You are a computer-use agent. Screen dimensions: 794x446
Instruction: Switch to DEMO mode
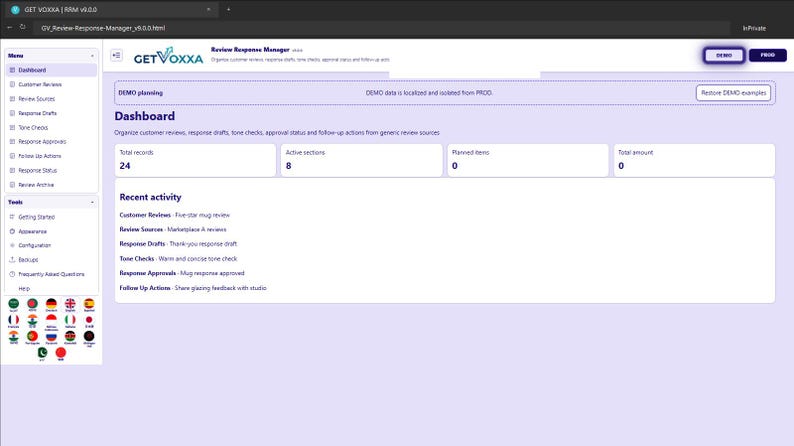[724, 55]
